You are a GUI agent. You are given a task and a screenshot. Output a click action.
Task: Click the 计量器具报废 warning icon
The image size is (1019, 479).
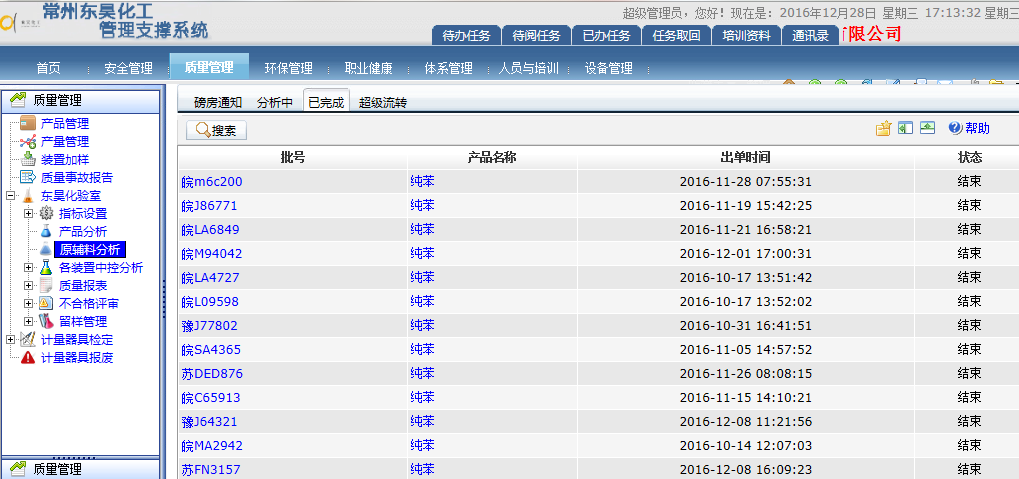pyautogui.click(x=28, y=358)
